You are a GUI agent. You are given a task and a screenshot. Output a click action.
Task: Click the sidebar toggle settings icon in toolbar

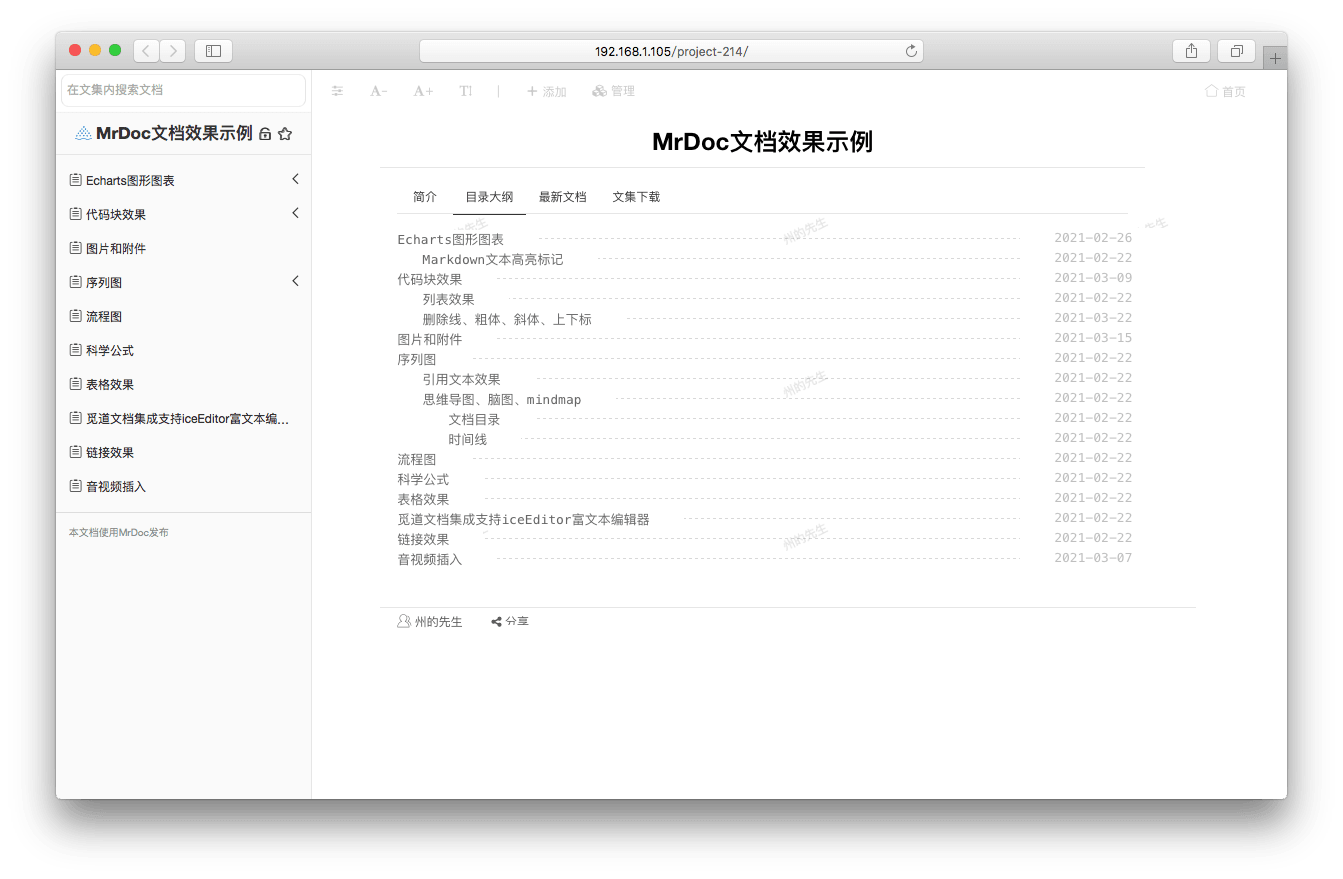pos(338,91)
